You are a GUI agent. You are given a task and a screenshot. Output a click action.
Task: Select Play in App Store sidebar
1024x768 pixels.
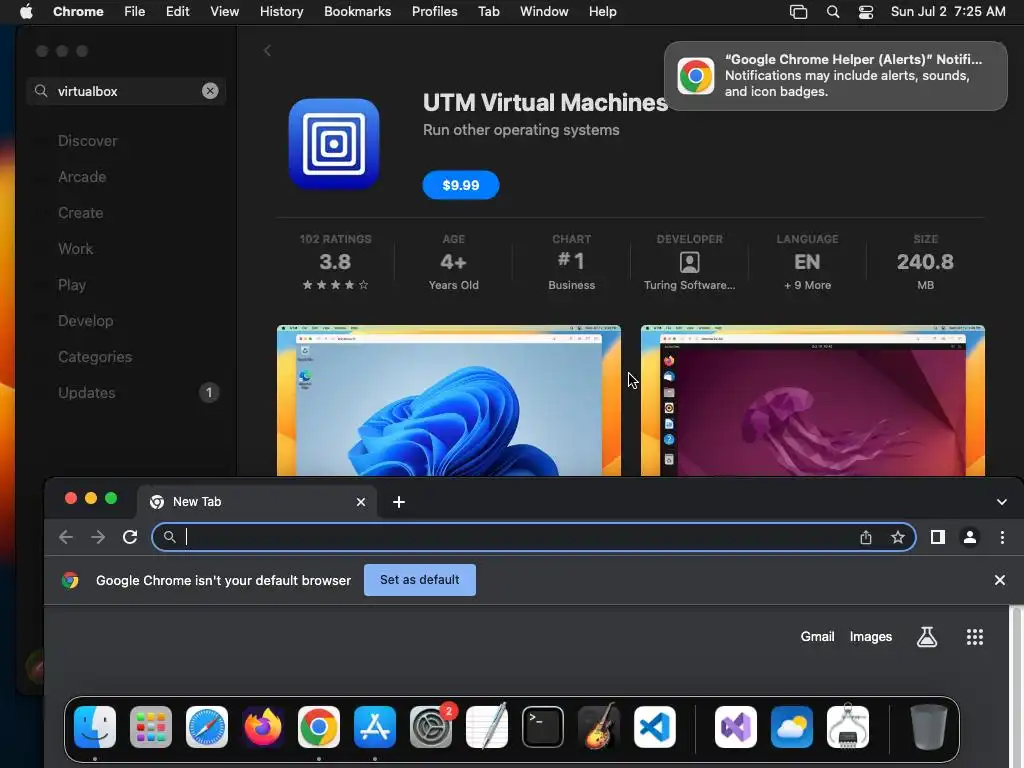coord(71,284)
